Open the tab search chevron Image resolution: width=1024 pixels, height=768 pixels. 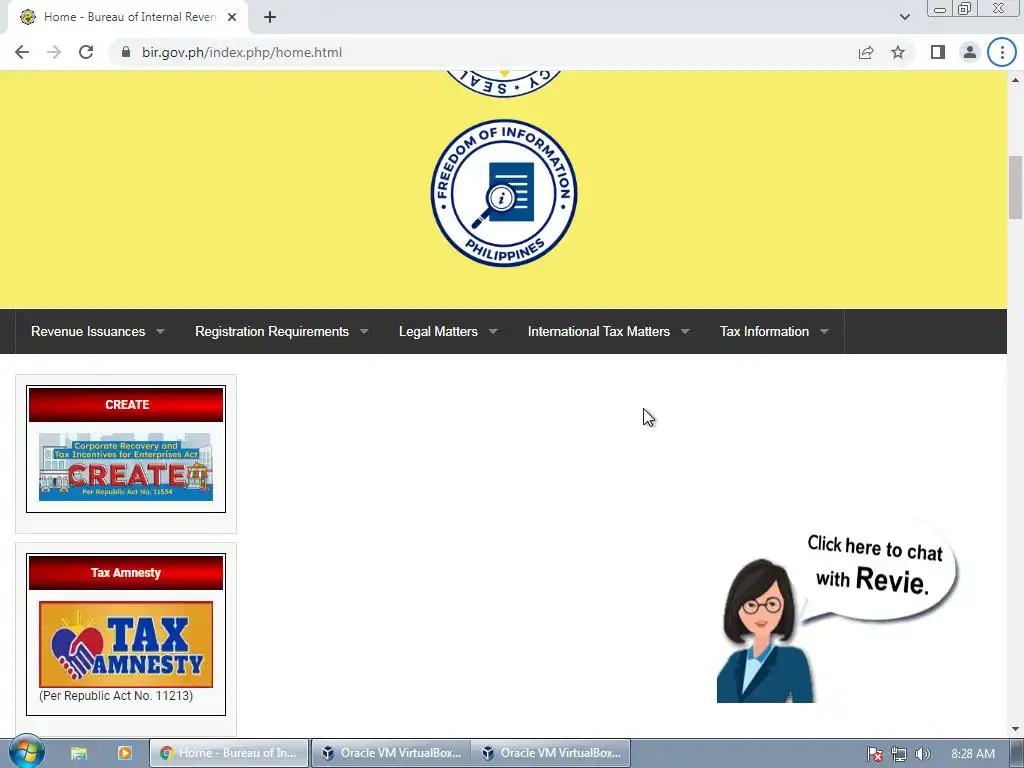(904, 17)
